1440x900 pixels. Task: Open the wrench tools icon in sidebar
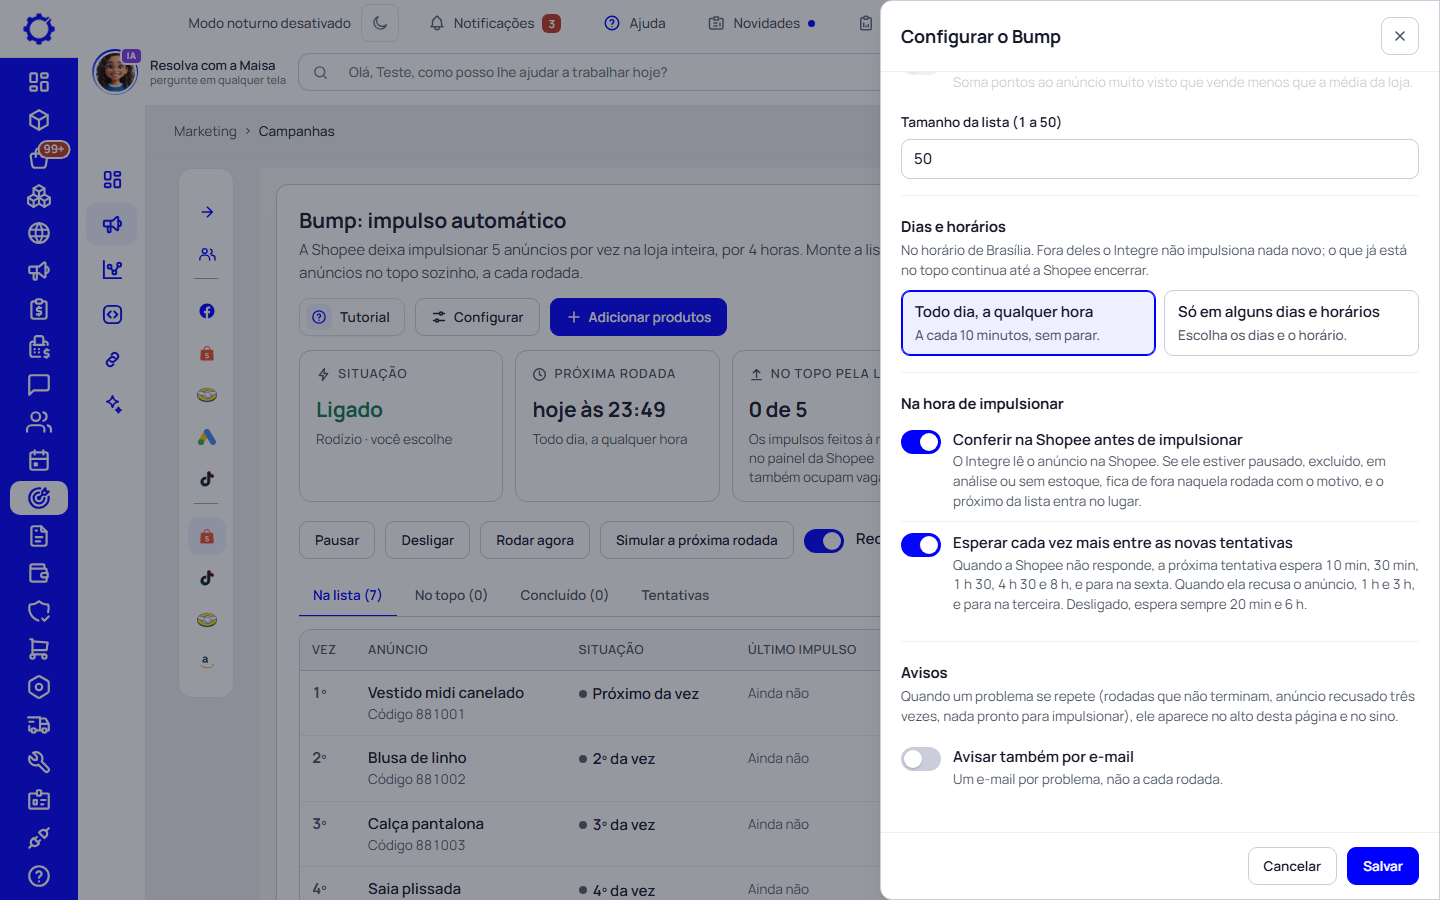point(39,763)
